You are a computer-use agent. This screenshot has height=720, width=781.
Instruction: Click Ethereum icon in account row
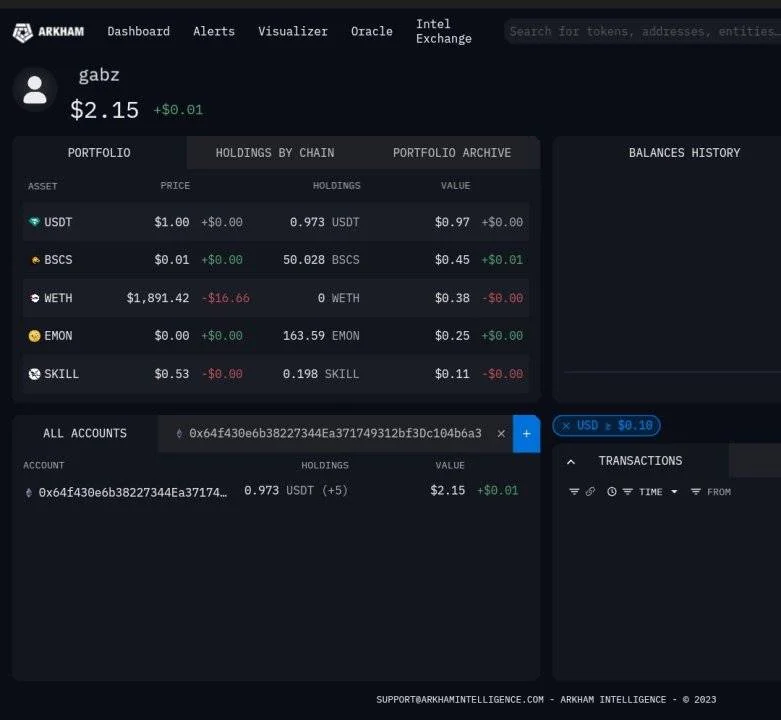(x=29, y=492)
